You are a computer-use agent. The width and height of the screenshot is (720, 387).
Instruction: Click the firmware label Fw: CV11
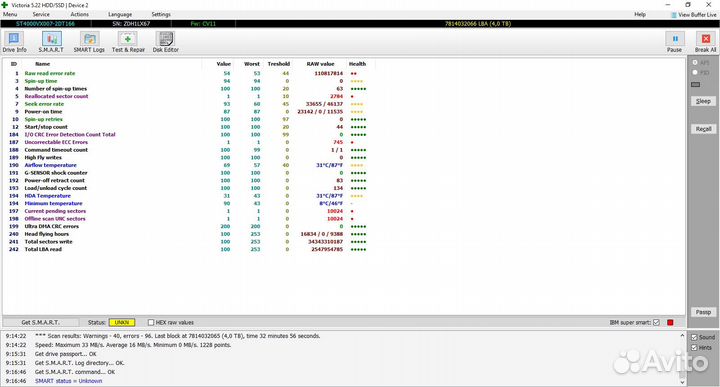click(202, 23)
